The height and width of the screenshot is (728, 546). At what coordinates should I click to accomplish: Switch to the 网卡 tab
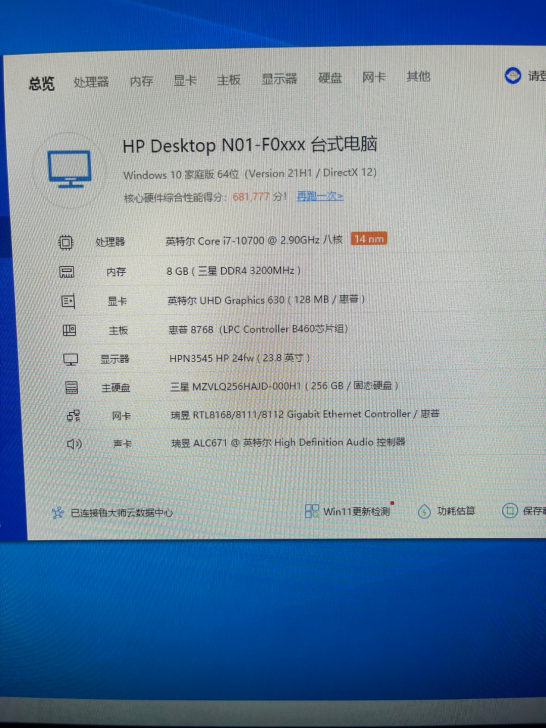click(374, 77)
